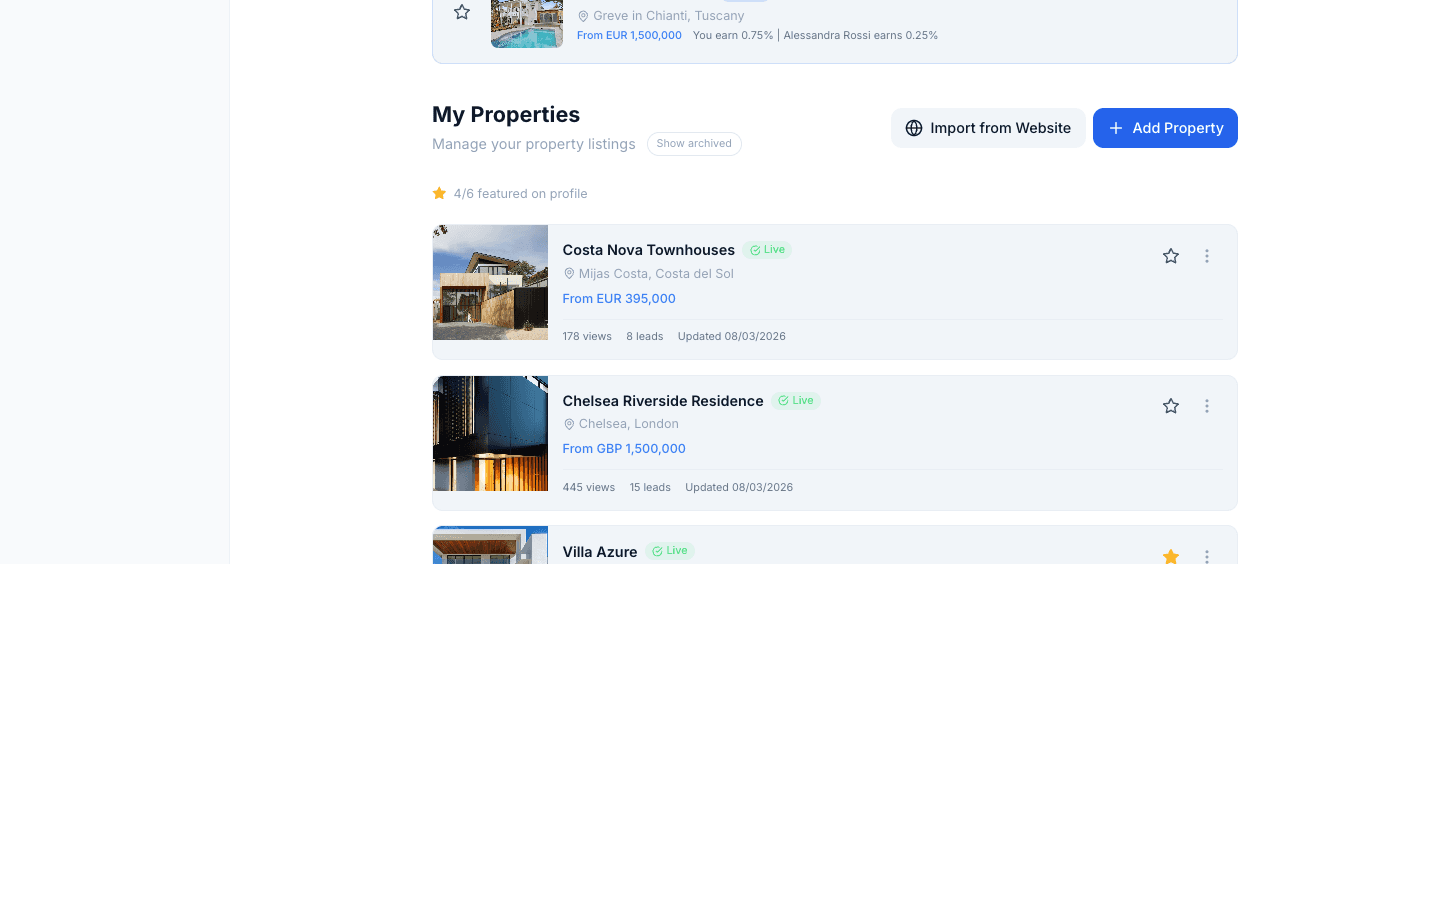
Task: Open the options menu for Villa Azure
Action: pos(1206,556)
